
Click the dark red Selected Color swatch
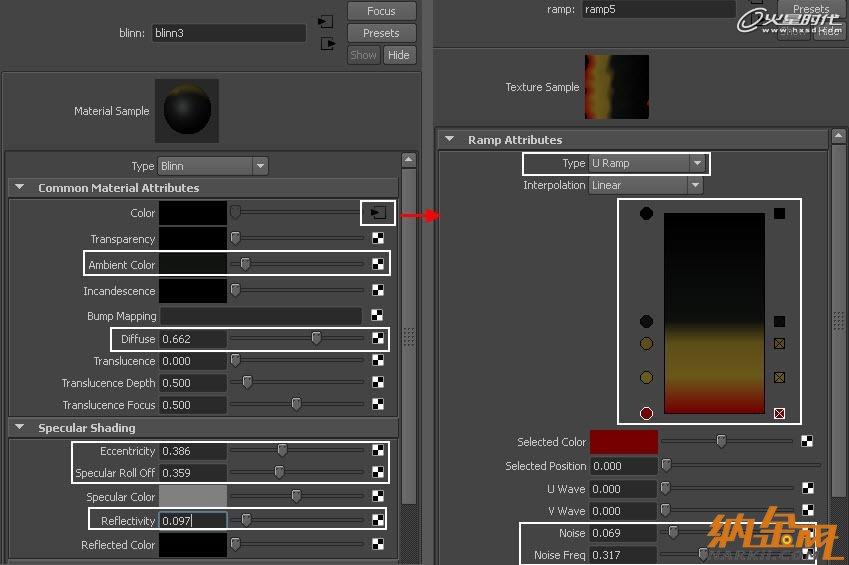(624, 441)
